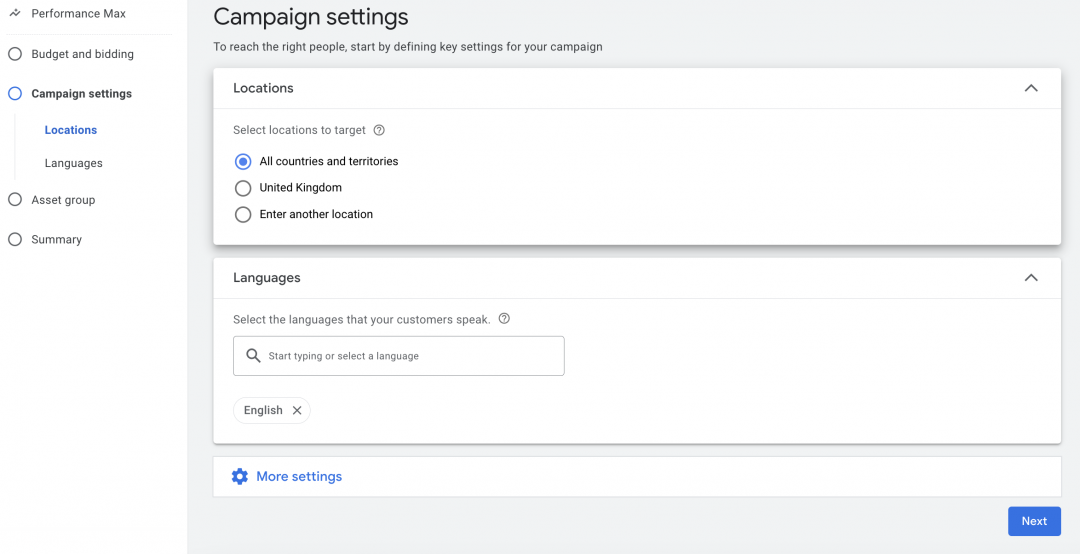Image resolution: width=1080 pixels, height=554 pixels.
Task: Go to Locations in sidebar
Action: pyautogui.click(x=71, y=130)
